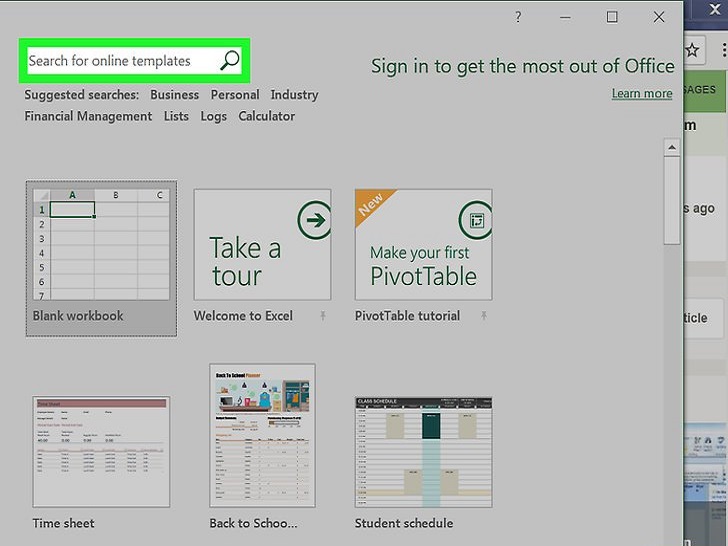The height and width of the screenshot is (546, 728).
Task: Select Financial Management suggested search
Action: [x=88, y=116]
